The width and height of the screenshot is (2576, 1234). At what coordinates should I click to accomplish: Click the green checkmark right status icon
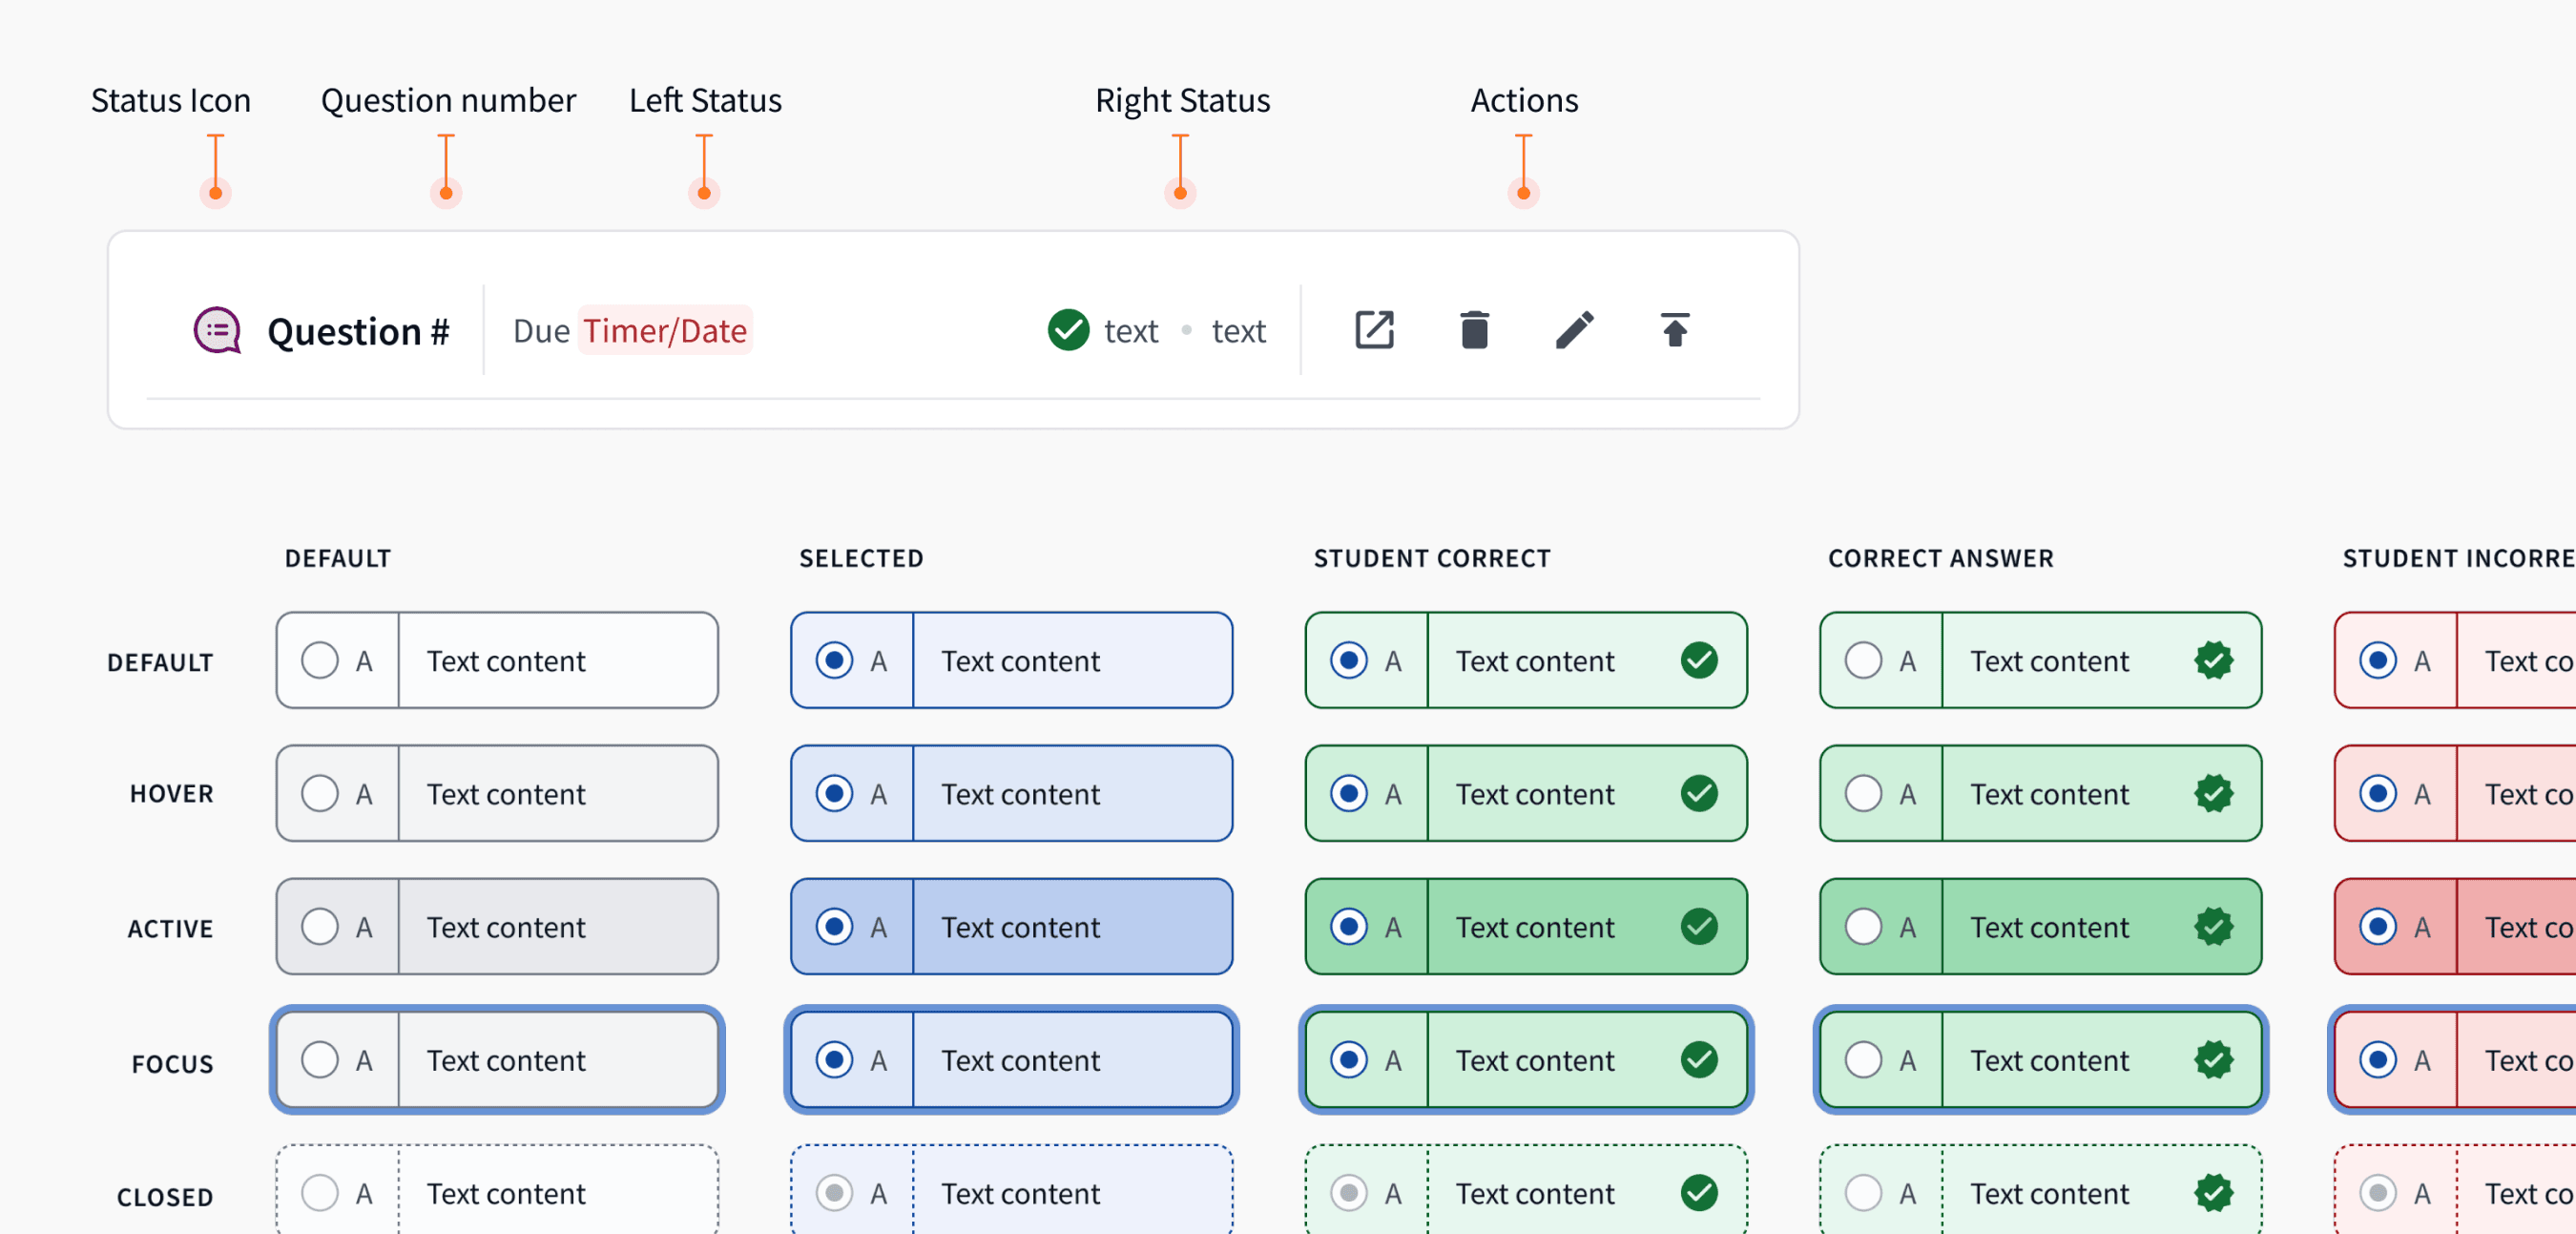tap(1068, 330)
